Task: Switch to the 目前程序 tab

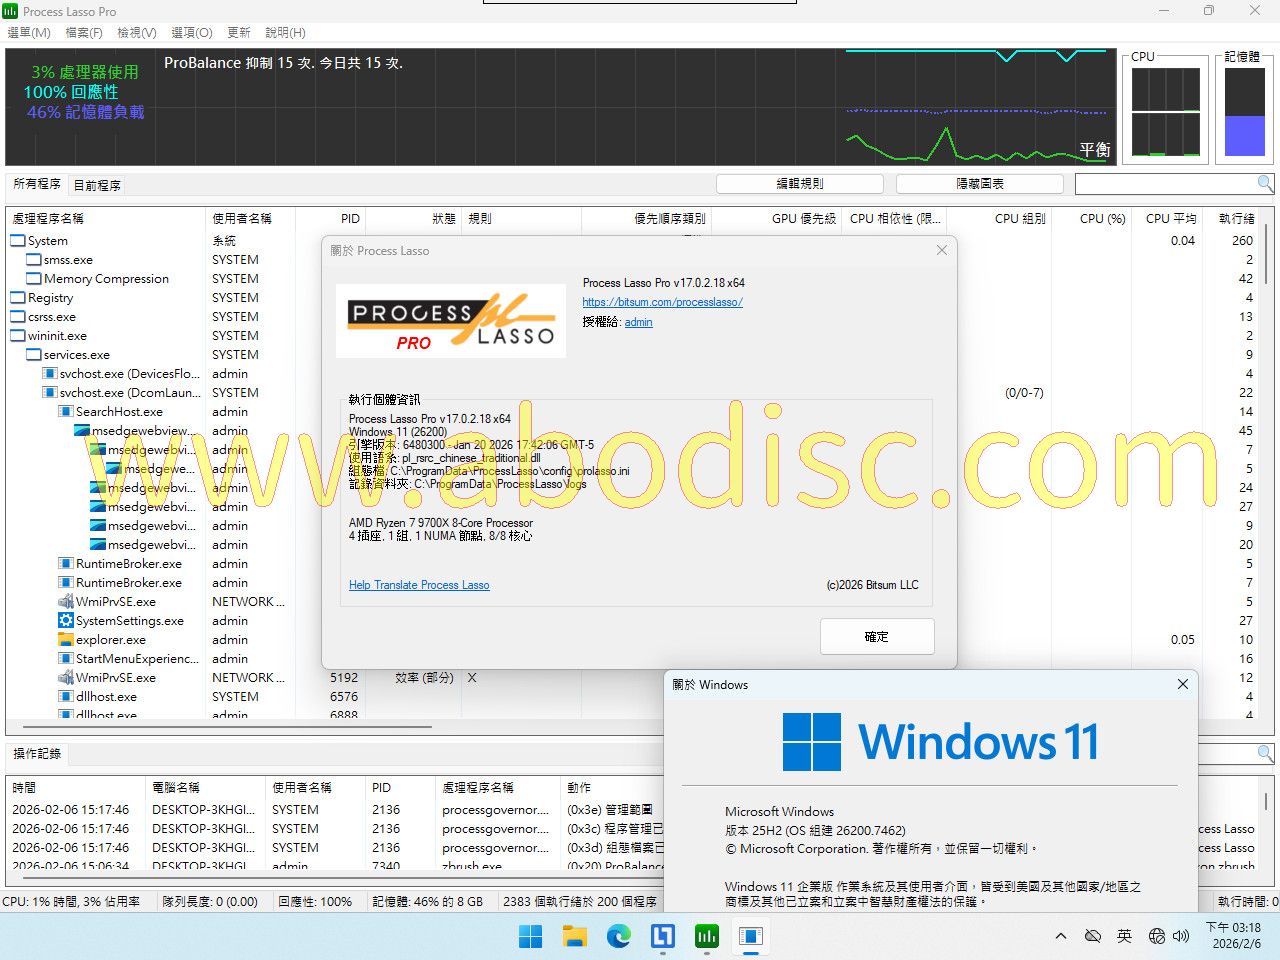Action: 97,185
